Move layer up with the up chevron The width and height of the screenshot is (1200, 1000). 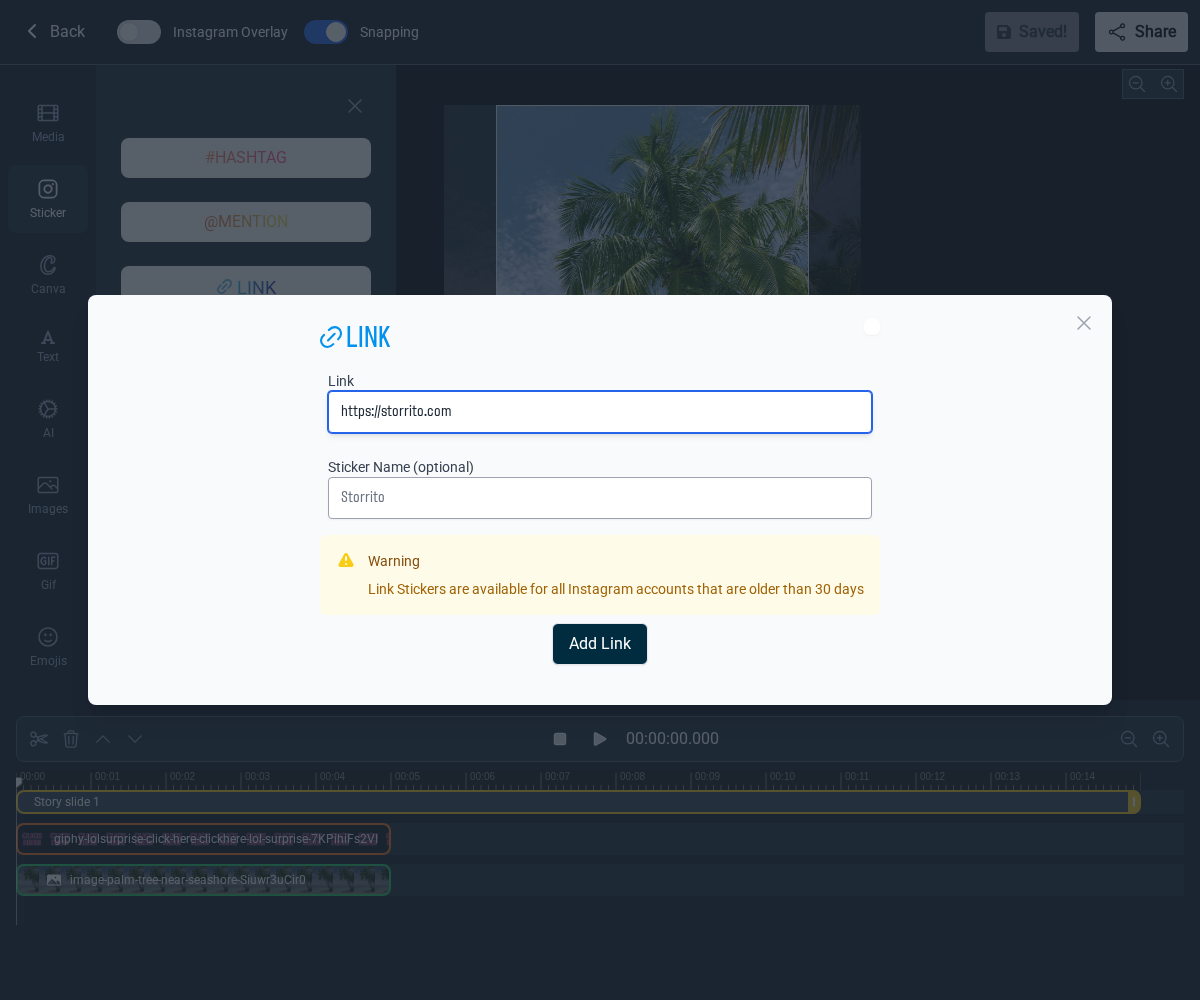tap(103, 739)
